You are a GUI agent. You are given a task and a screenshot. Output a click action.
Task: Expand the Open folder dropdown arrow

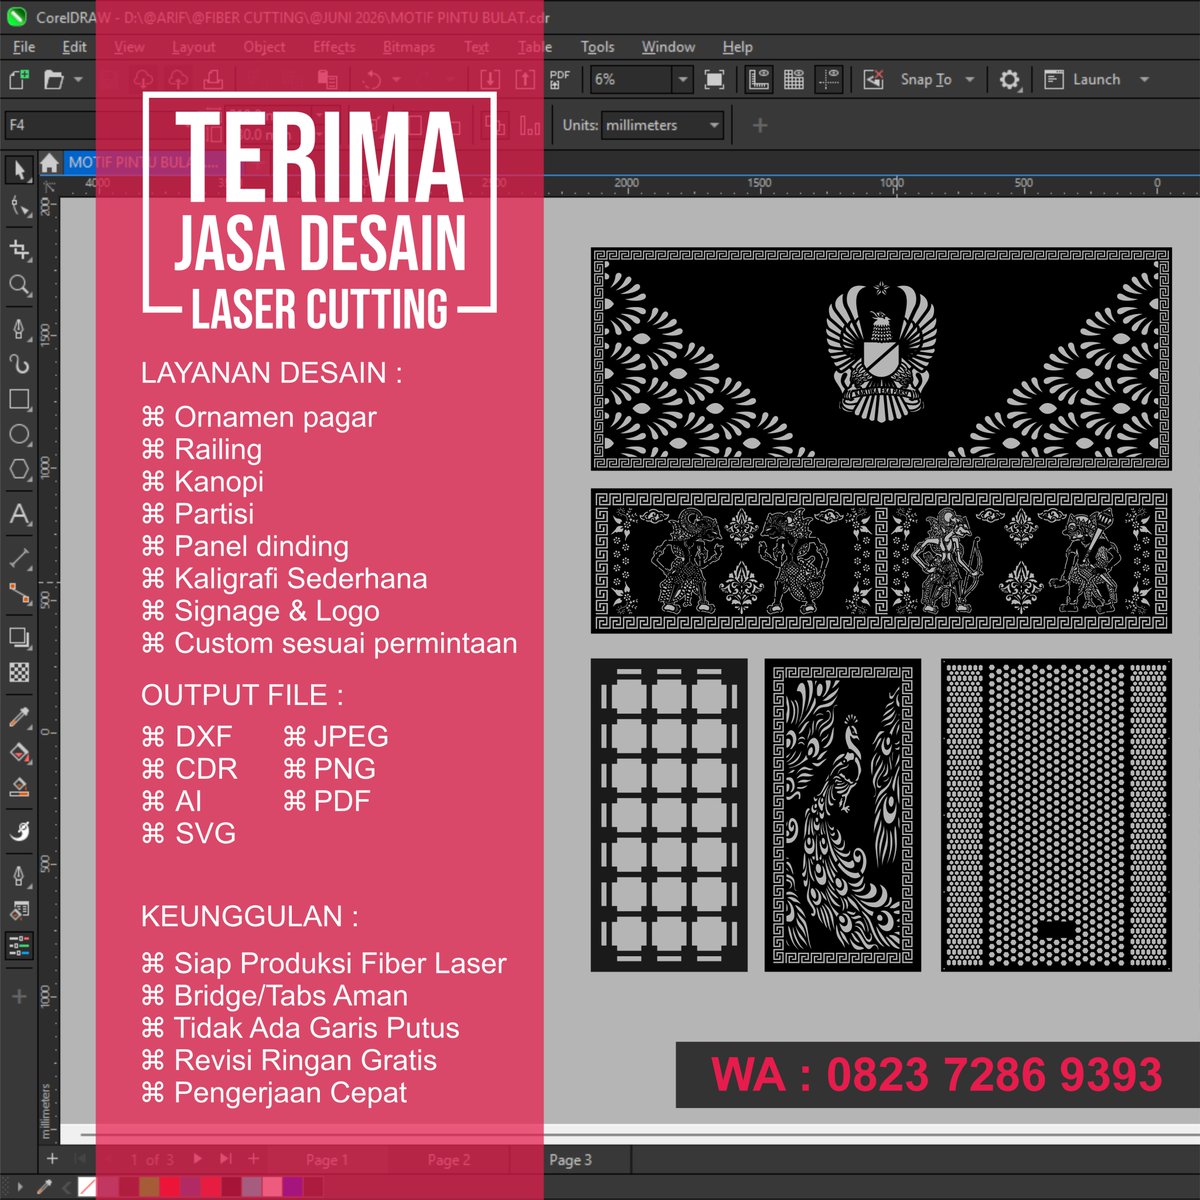click(x=78, y=80)
